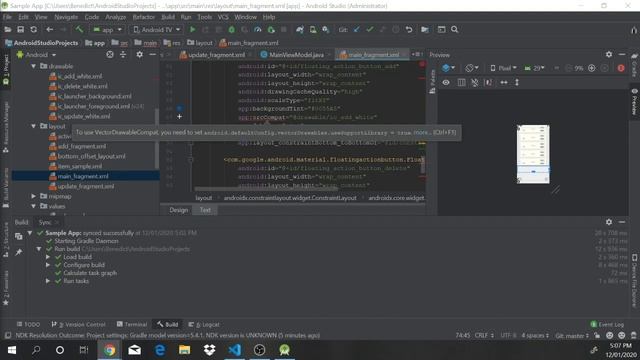Toggle the Device File Explorer side button

pyautogui.click(x=634, y=281)
